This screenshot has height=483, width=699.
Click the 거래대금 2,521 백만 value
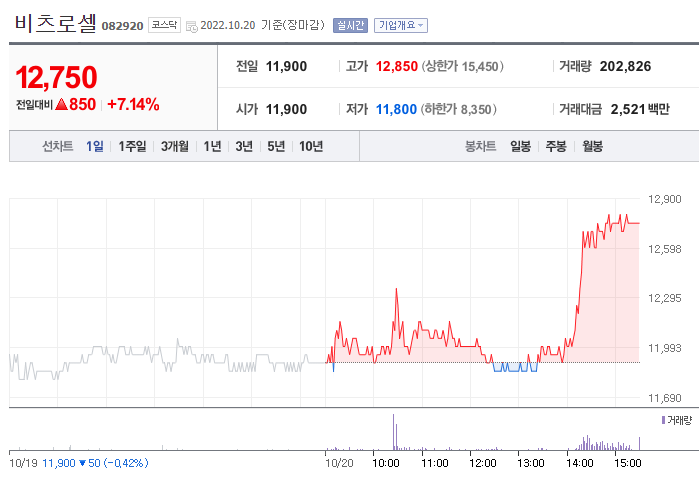tap(640, 109)
